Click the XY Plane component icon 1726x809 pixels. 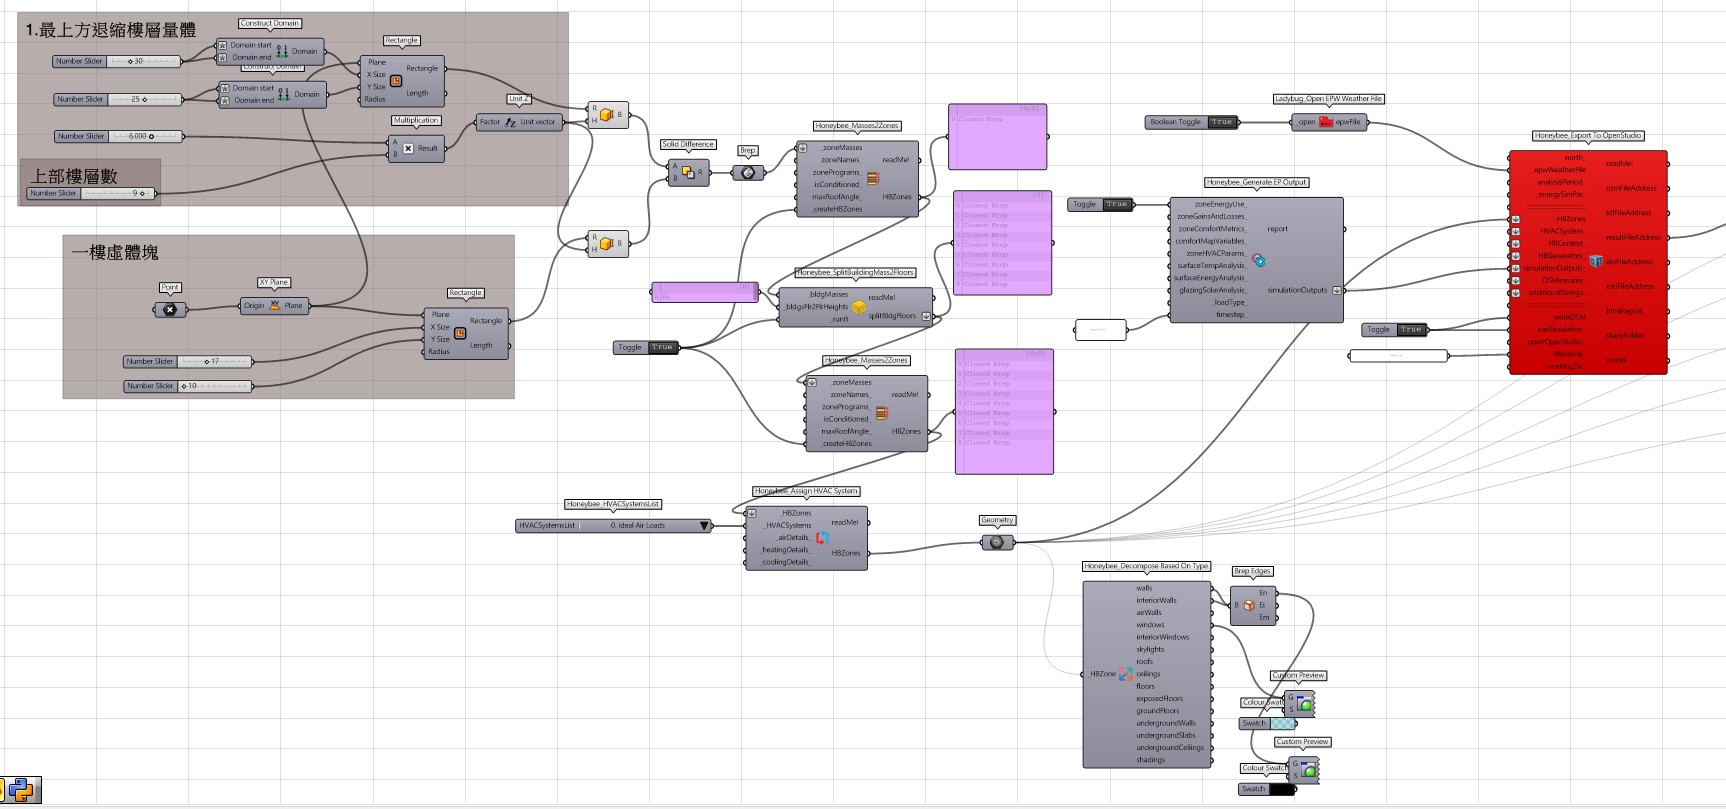274,306
